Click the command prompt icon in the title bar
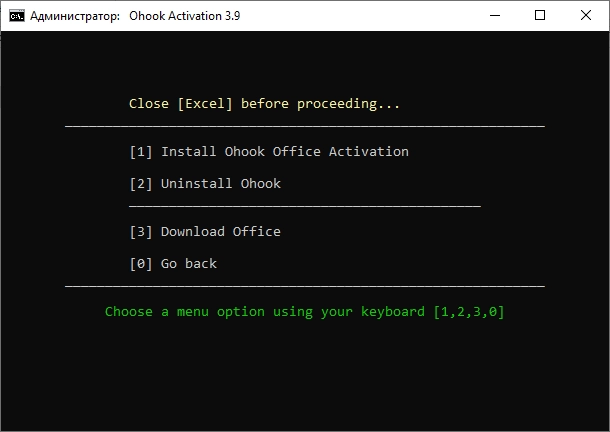Image resolution: width=610 pixels, height=432 pixels. (17, 16)
